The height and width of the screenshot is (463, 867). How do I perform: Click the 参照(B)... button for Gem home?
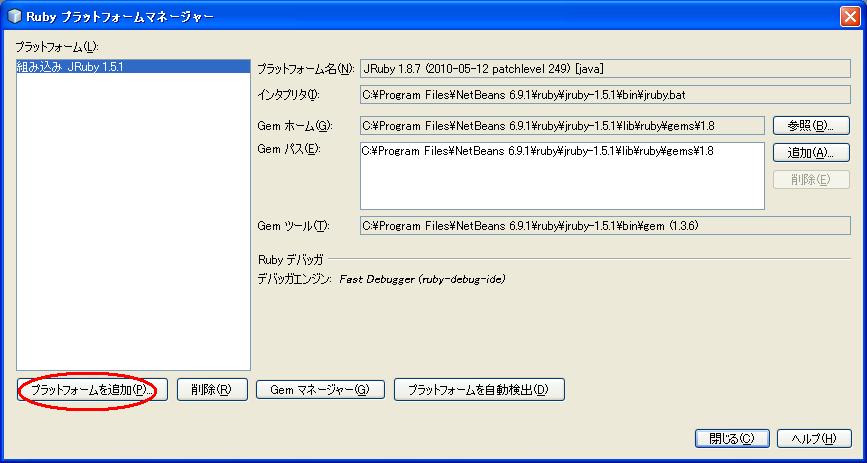pyautogui.click(x=811, y=126)
